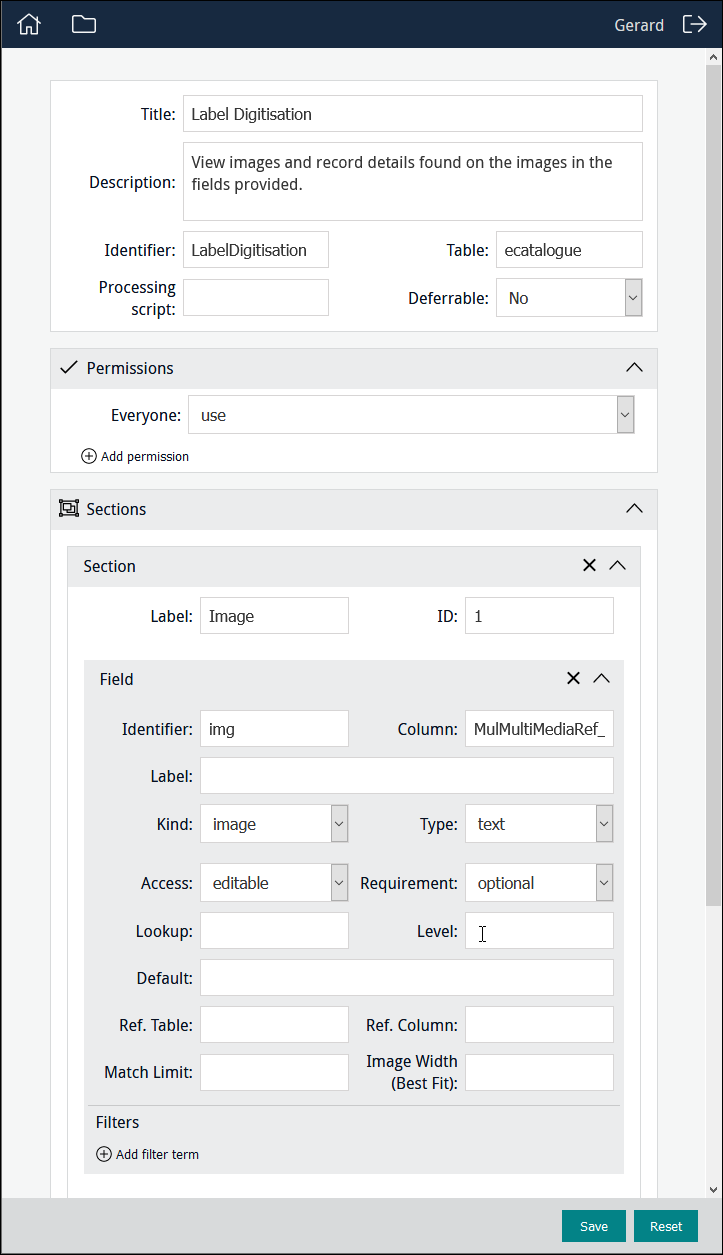This screenshot has height=1255, width=723.
Task: Collapse the Section sub-panel chevron
Action: click(x=617, y=566)
